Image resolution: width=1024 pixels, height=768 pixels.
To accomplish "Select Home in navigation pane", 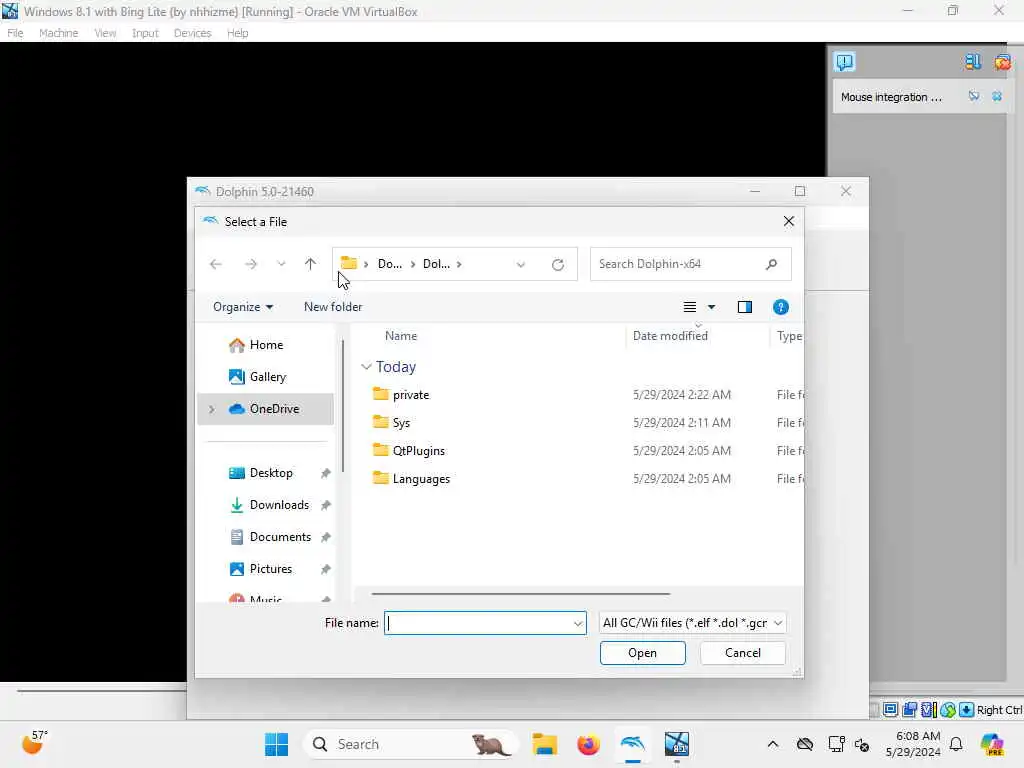I will point(265,345).
